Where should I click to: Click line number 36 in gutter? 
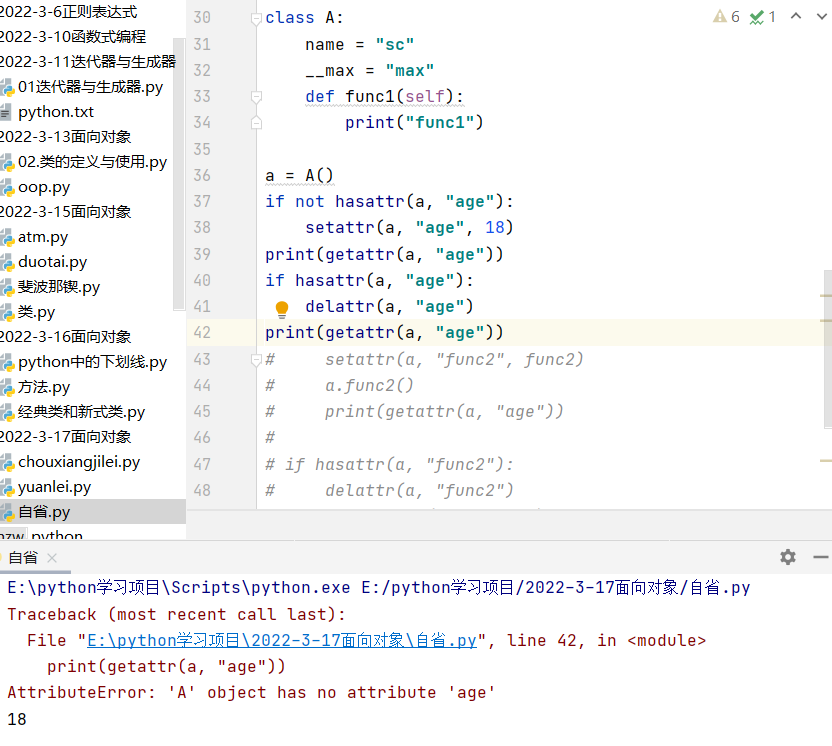click(x=202, y=176)
